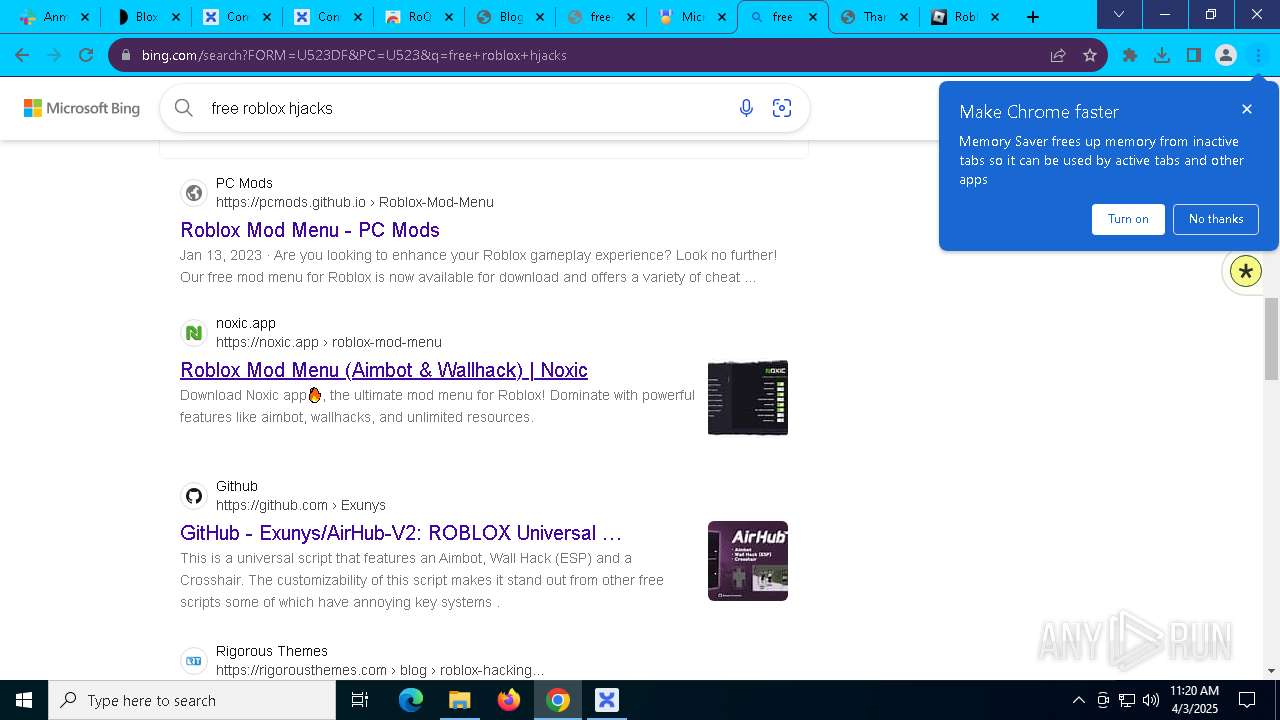
Task: Close the RoC tab
Action: (x=449, y=17)
